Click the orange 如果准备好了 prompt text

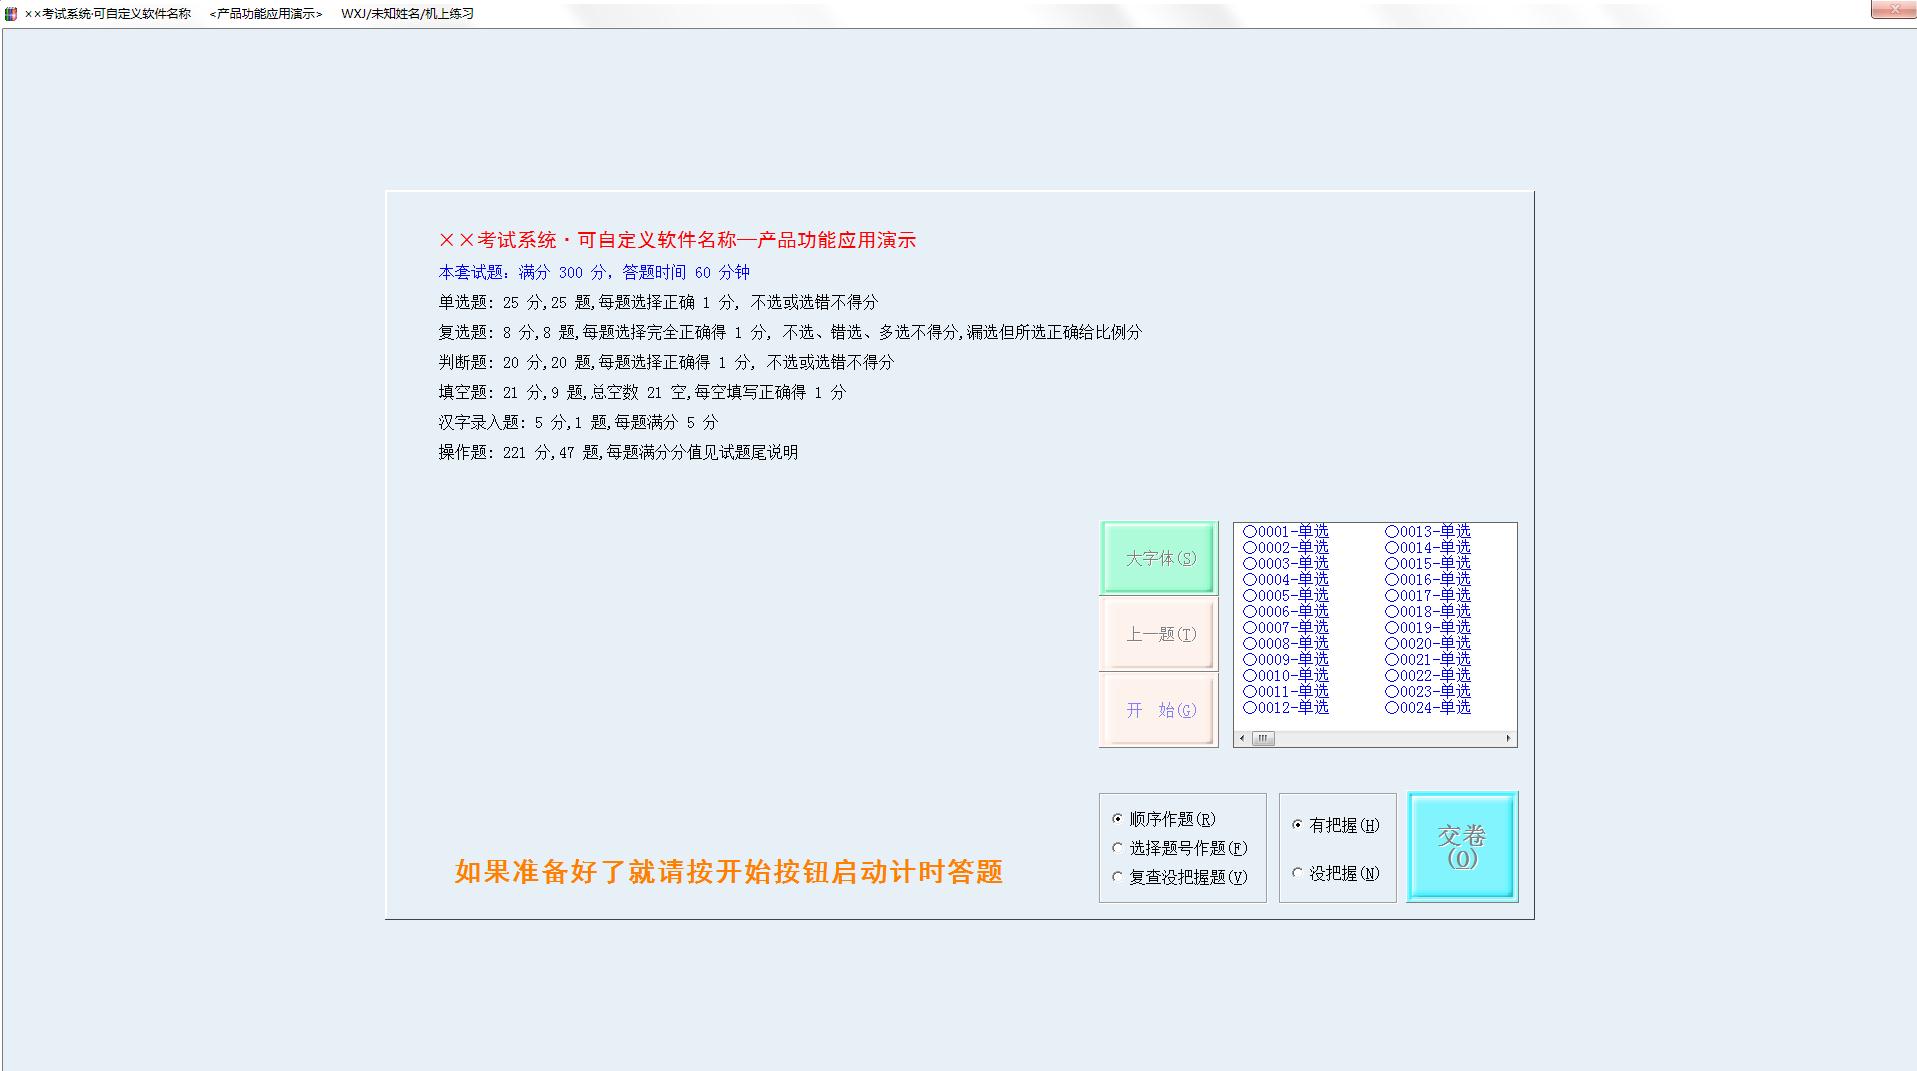729,872
